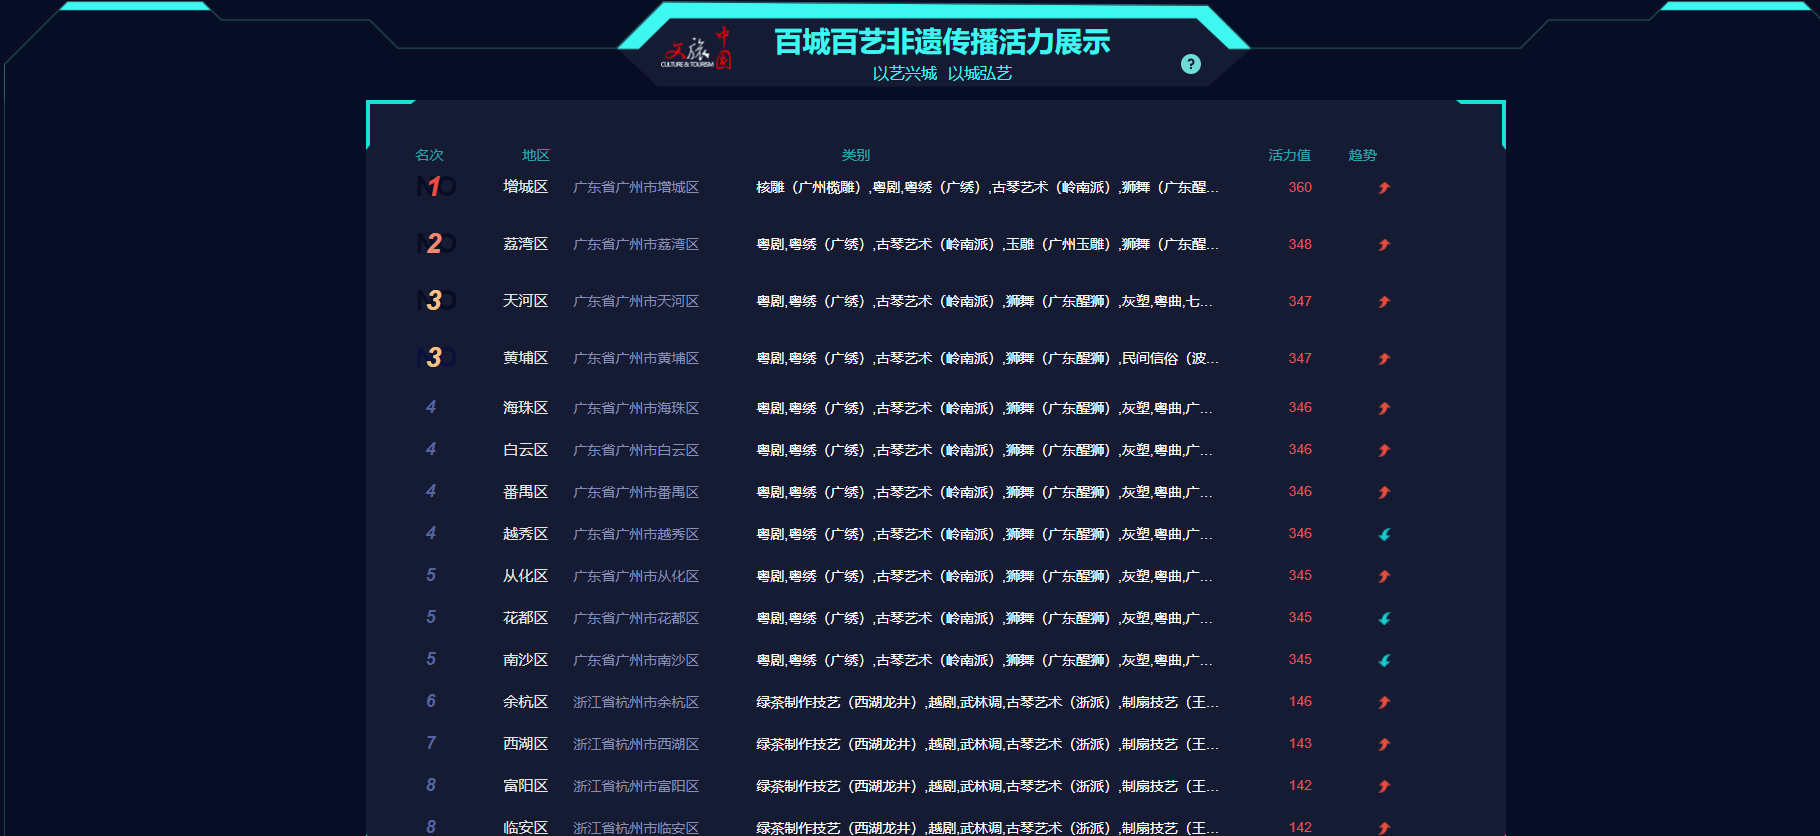Click the 类别 column header
Viewport: 1820px width, 836px height.
pos(855,155)
